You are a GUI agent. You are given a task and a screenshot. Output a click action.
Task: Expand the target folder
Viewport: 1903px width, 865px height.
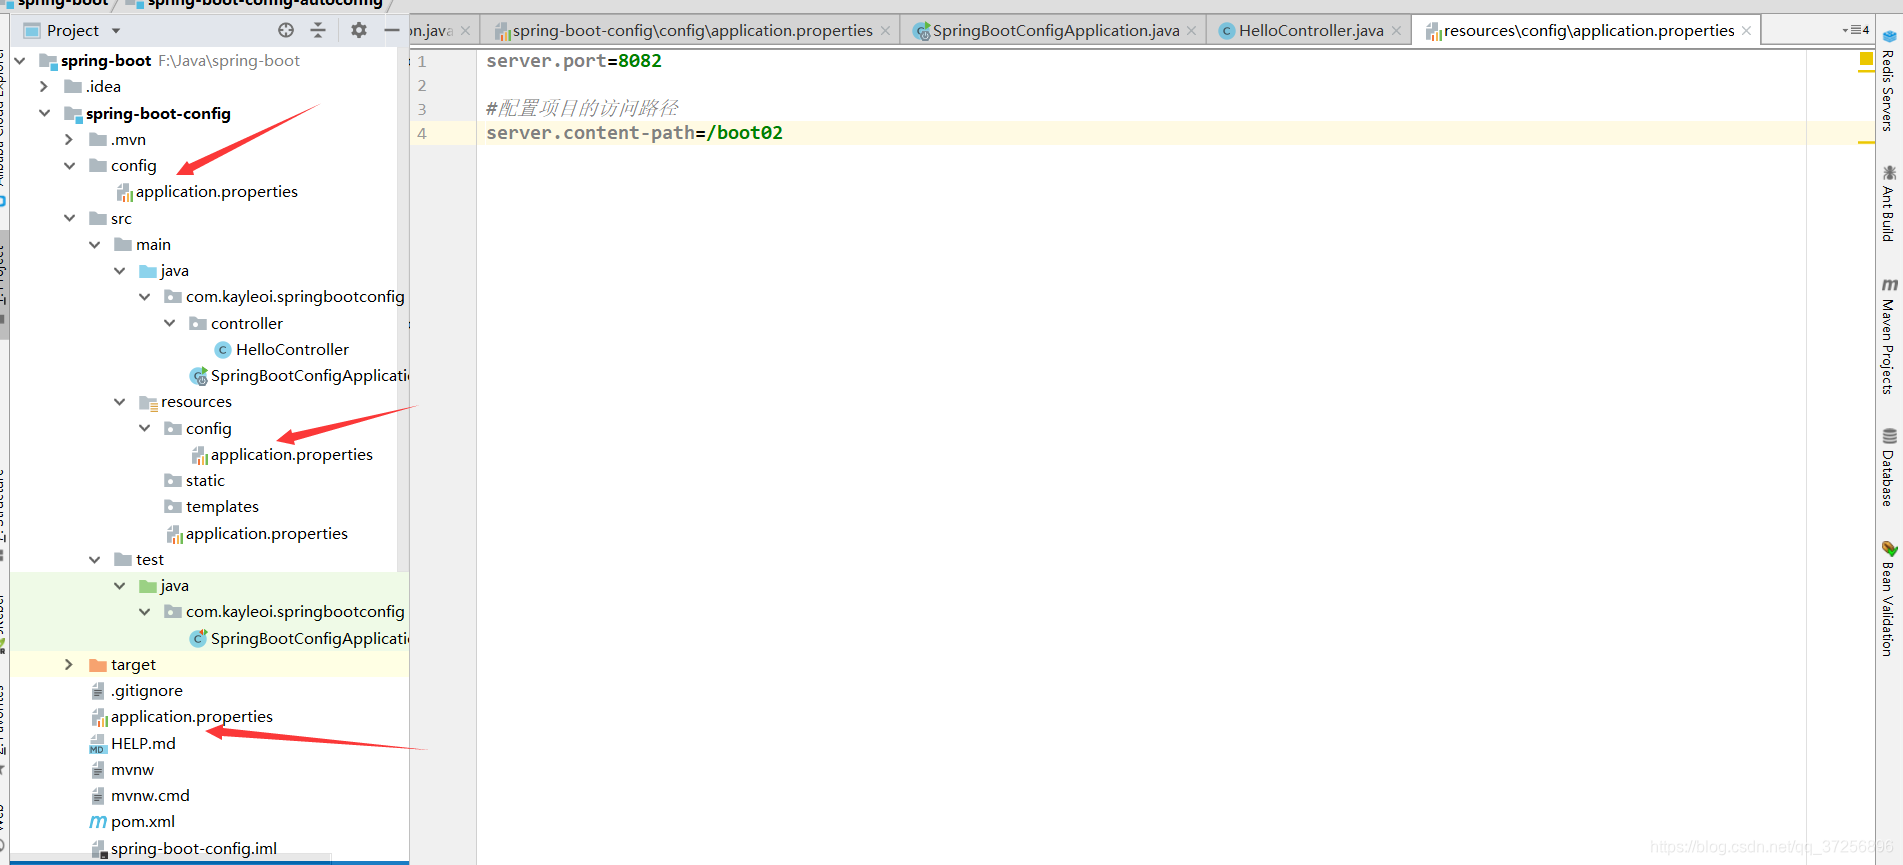[x=69, y=665]
